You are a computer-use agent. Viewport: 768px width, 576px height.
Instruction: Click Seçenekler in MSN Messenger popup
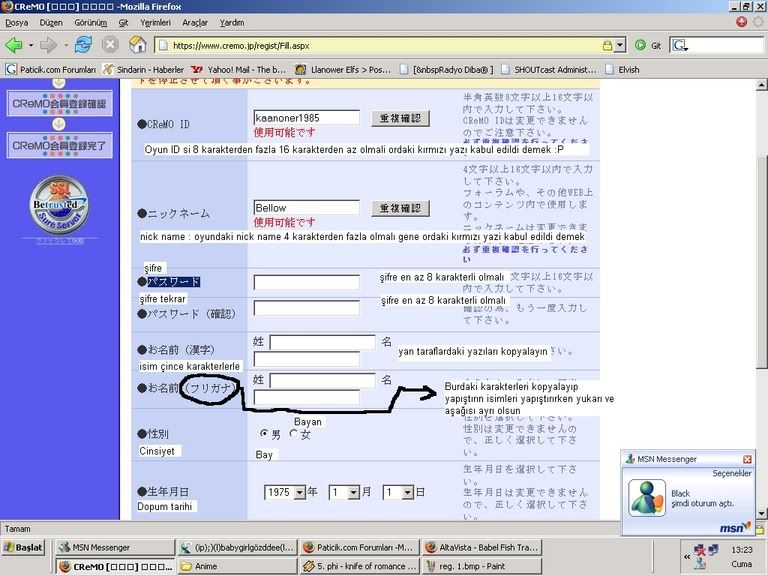click(x=732, y=473)
